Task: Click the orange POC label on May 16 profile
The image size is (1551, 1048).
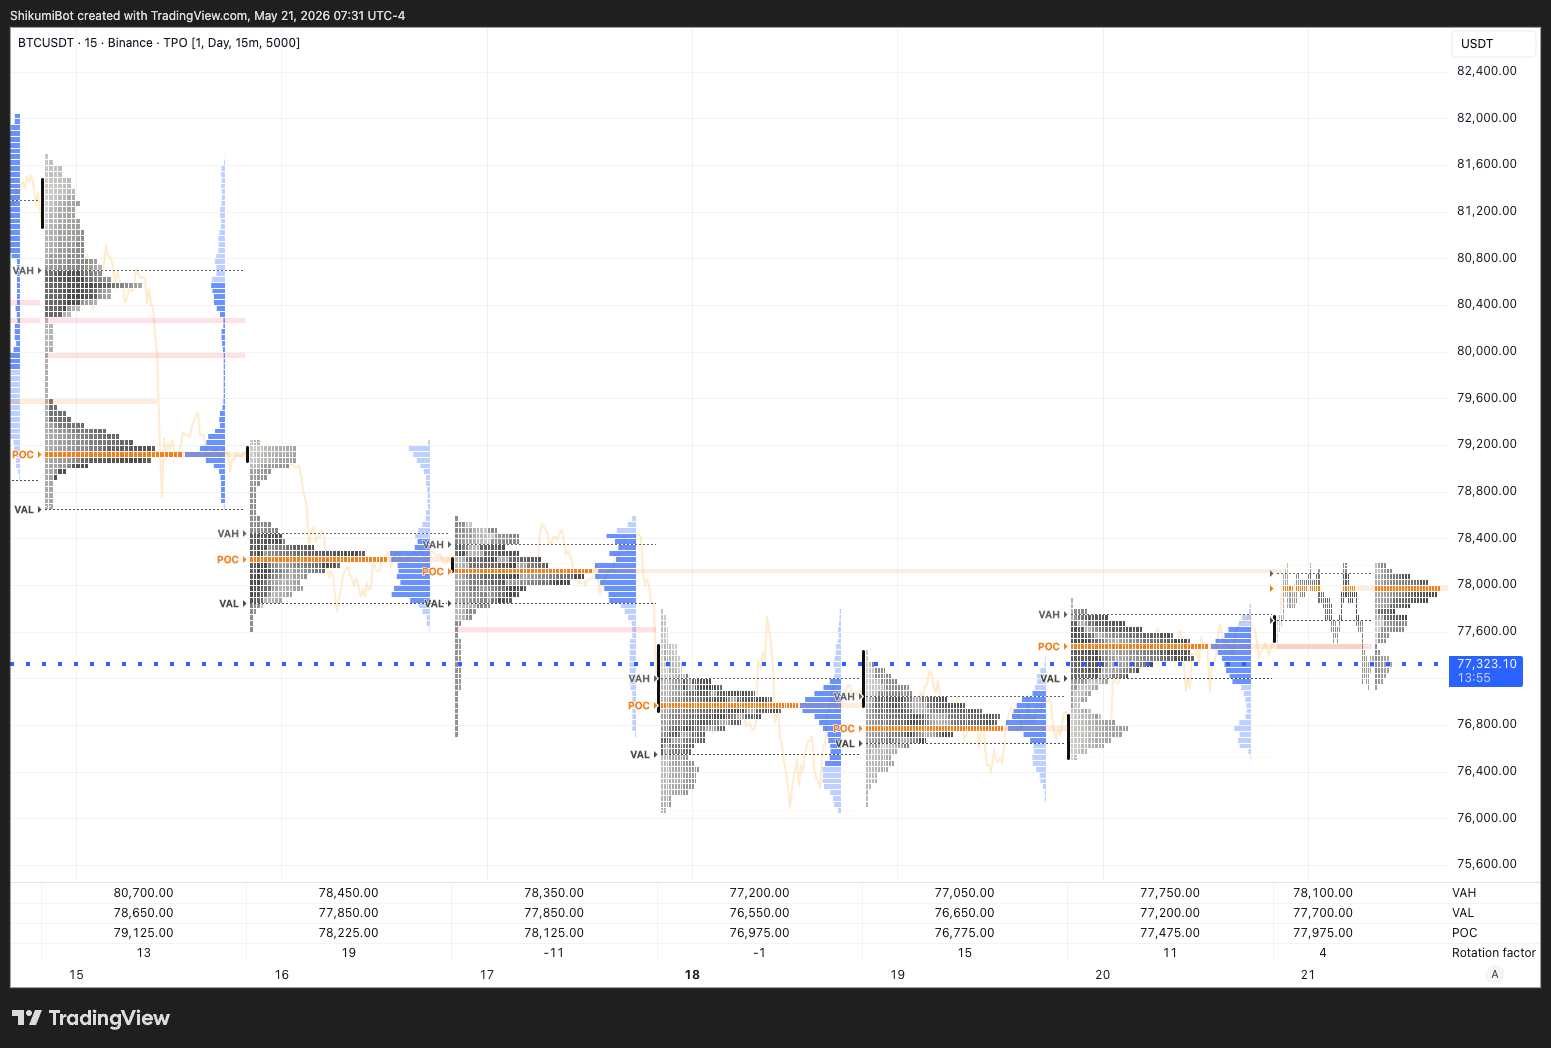Action: click(x=228, y=560)
